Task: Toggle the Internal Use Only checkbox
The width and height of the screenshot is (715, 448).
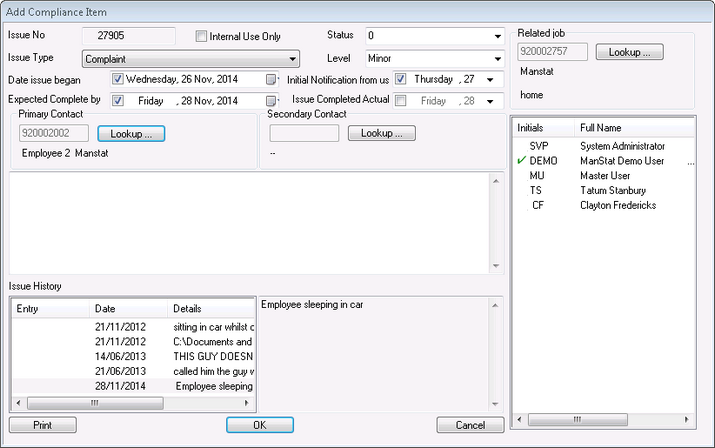Action: [x=202, y=37]
